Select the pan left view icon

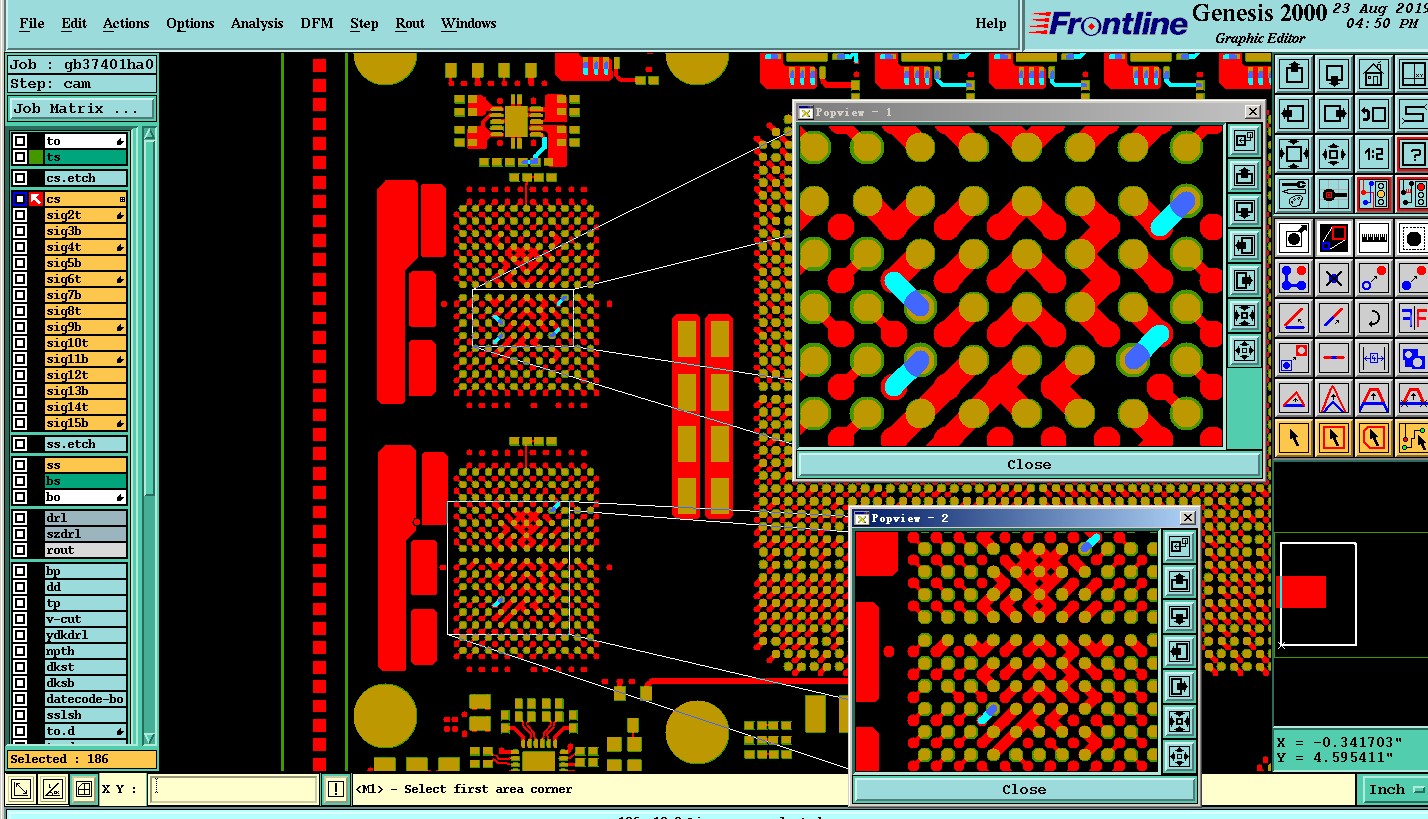coord(1294,114)
